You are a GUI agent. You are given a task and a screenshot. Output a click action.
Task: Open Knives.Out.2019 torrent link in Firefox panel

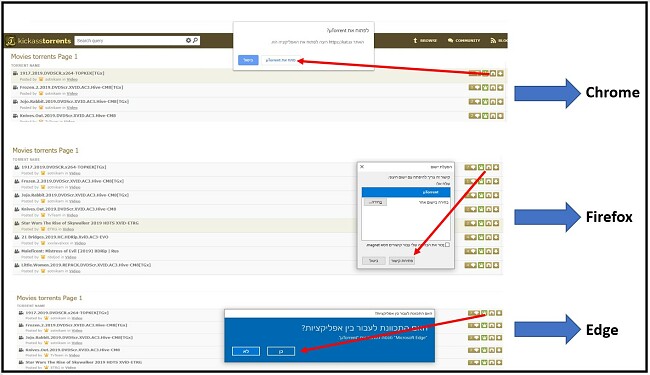coord(69,209)
